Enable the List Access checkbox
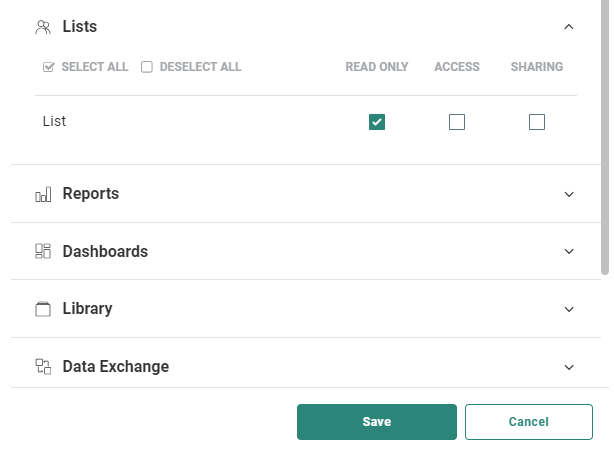The height and width of the screenshot is (451, 614). tap(457, 122)
